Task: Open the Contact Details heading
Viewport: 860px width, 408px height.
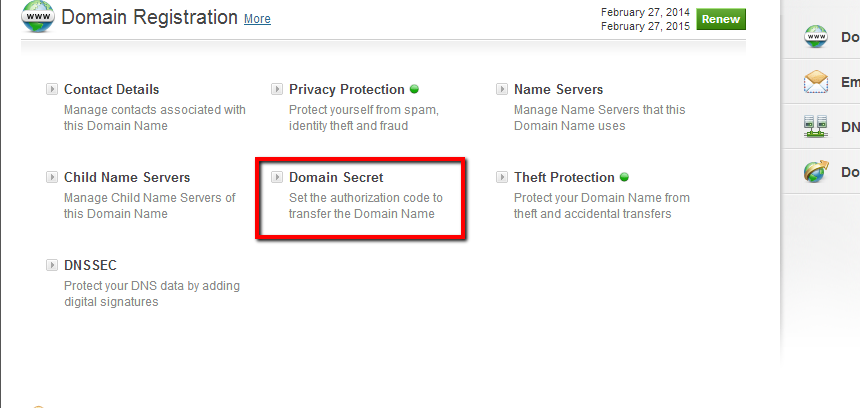Action: [111, 89]
